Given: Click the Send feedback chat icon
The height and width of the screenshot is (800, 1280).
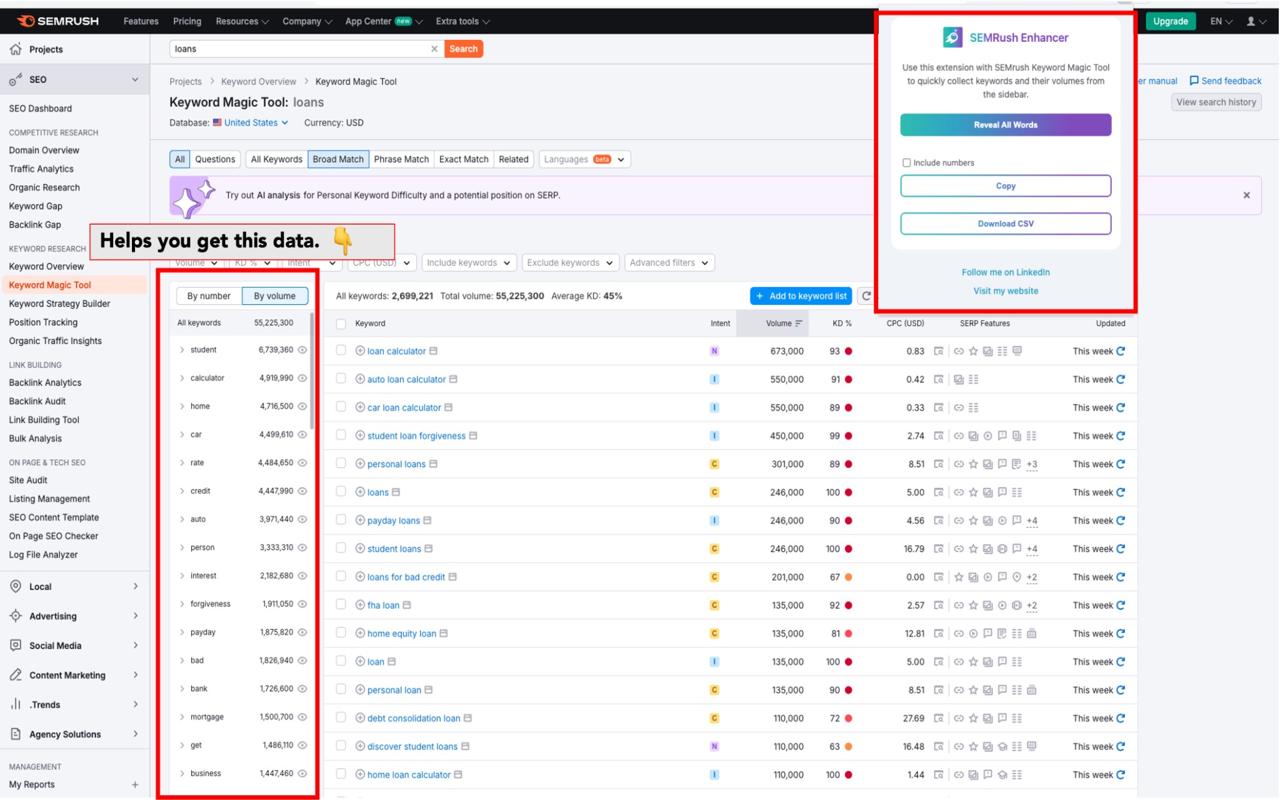Looking at the screenshot, I should click(1194, 81).
